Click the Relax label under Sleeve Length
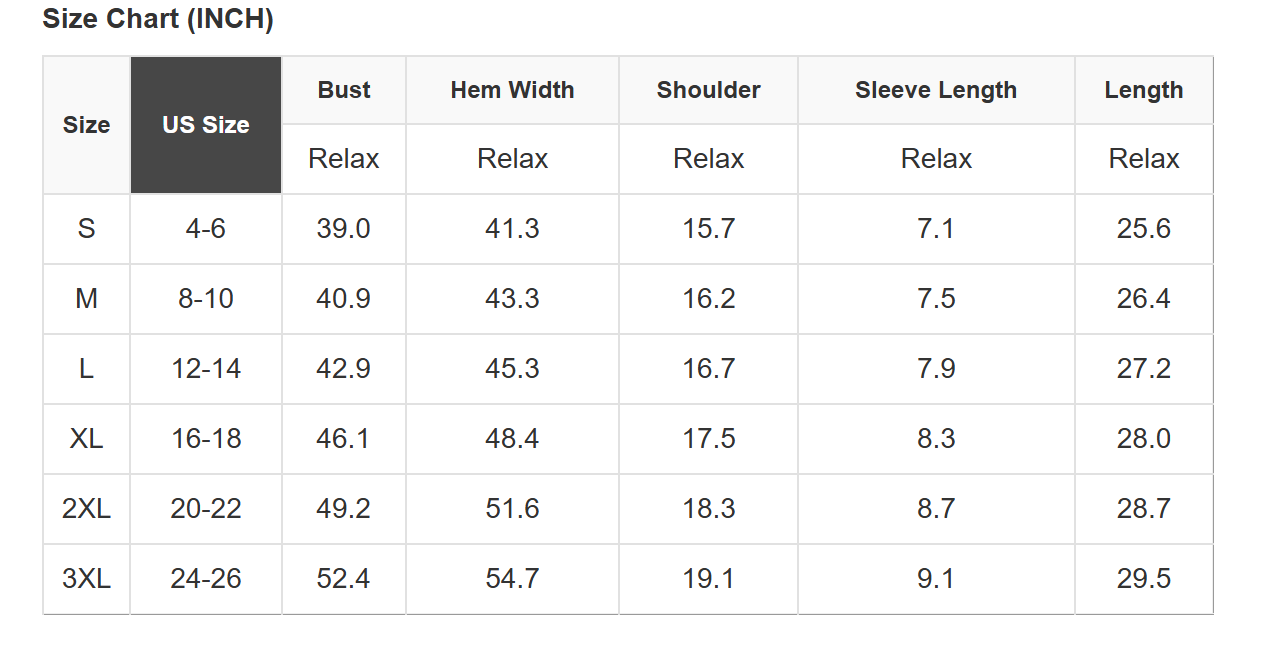Viewport: 1267px width, 645px height. coord(936,159)
